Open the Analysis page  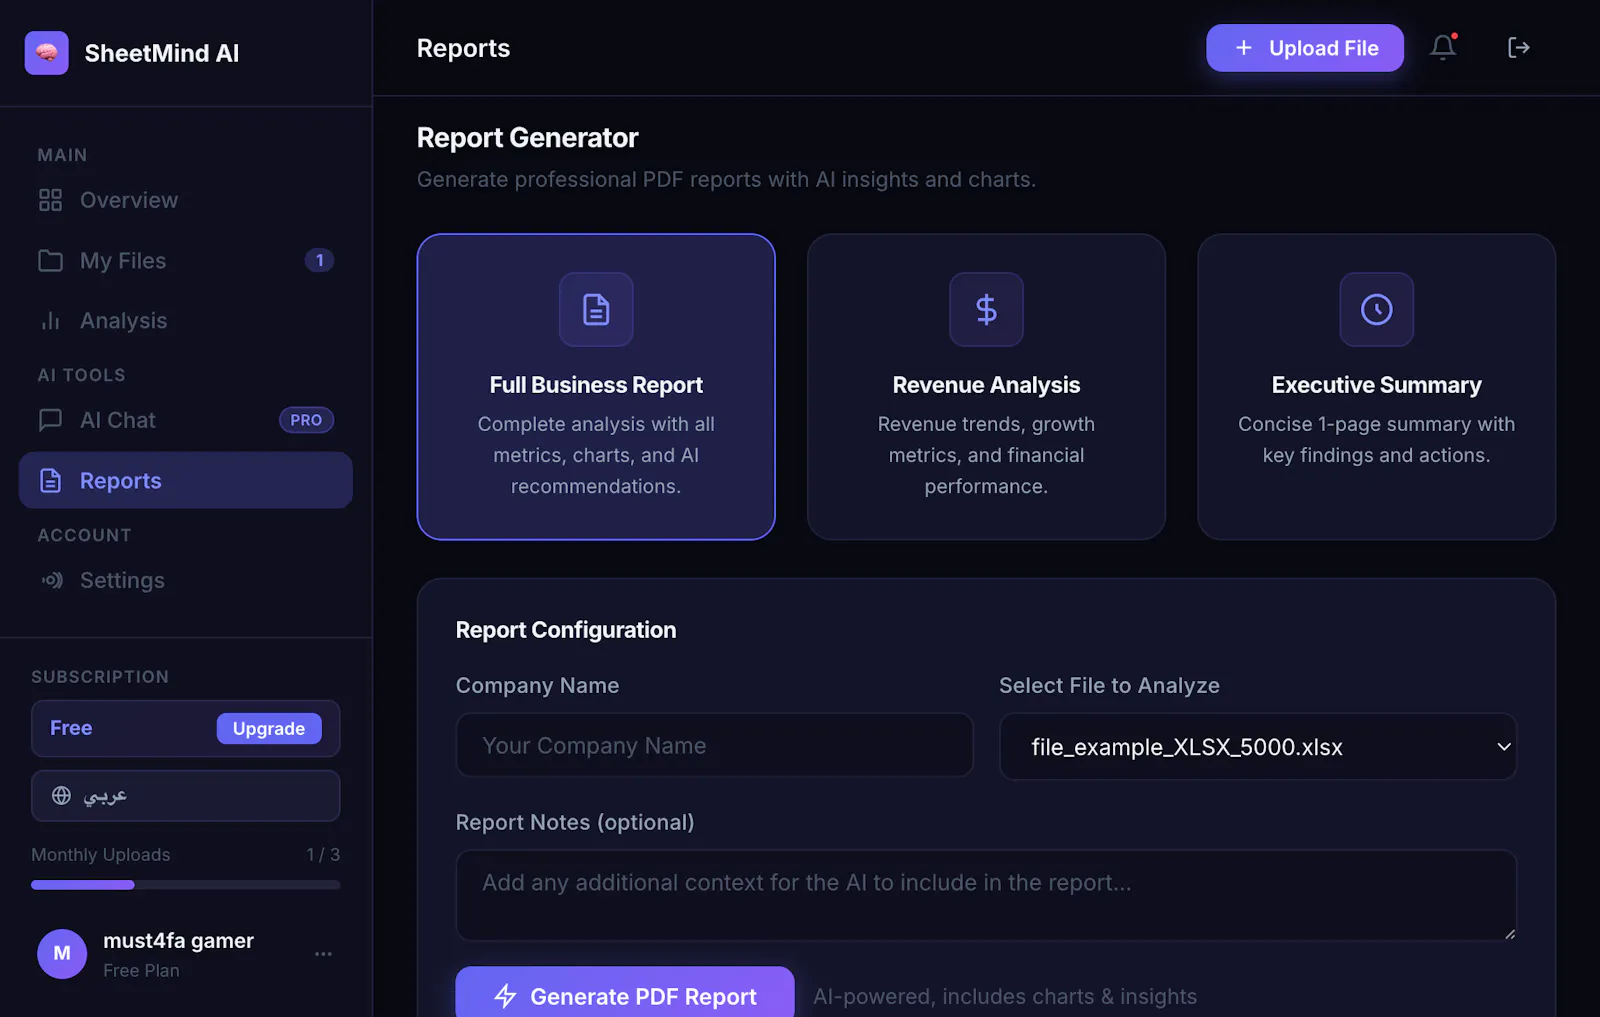pyautogui.click(x=186, y=320)
